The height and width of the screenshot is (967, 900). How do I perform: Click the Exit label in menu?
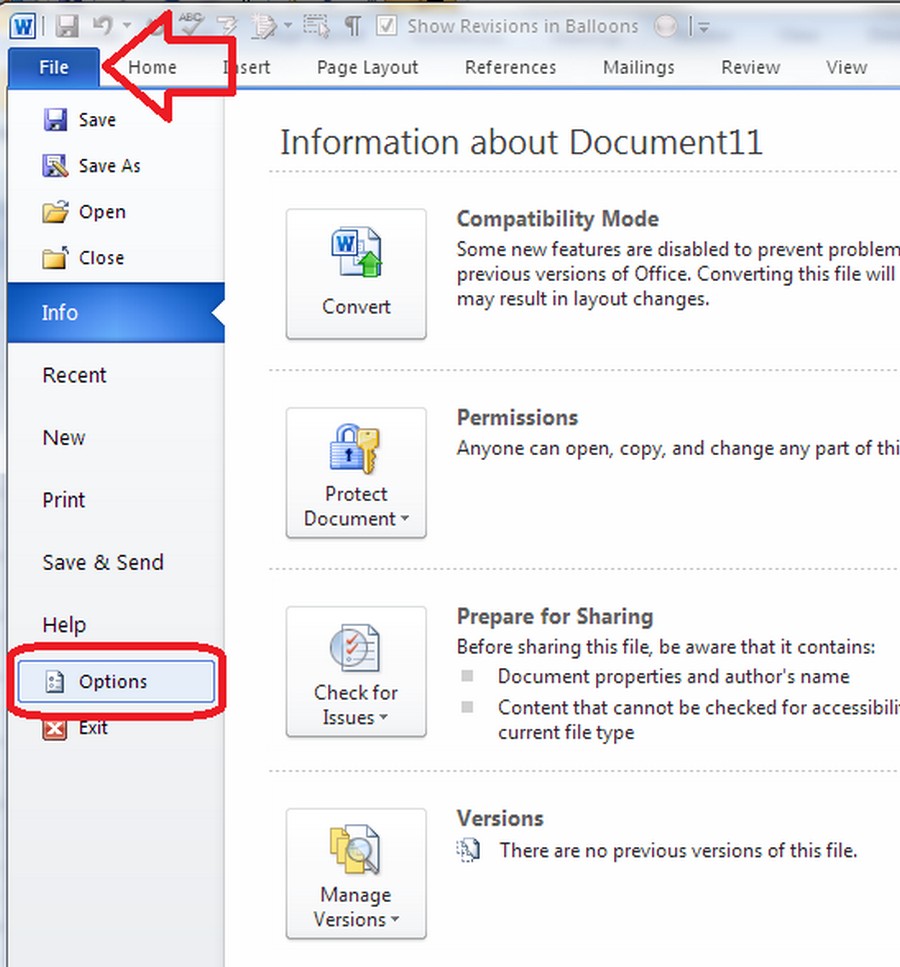[x=93, y=728]
